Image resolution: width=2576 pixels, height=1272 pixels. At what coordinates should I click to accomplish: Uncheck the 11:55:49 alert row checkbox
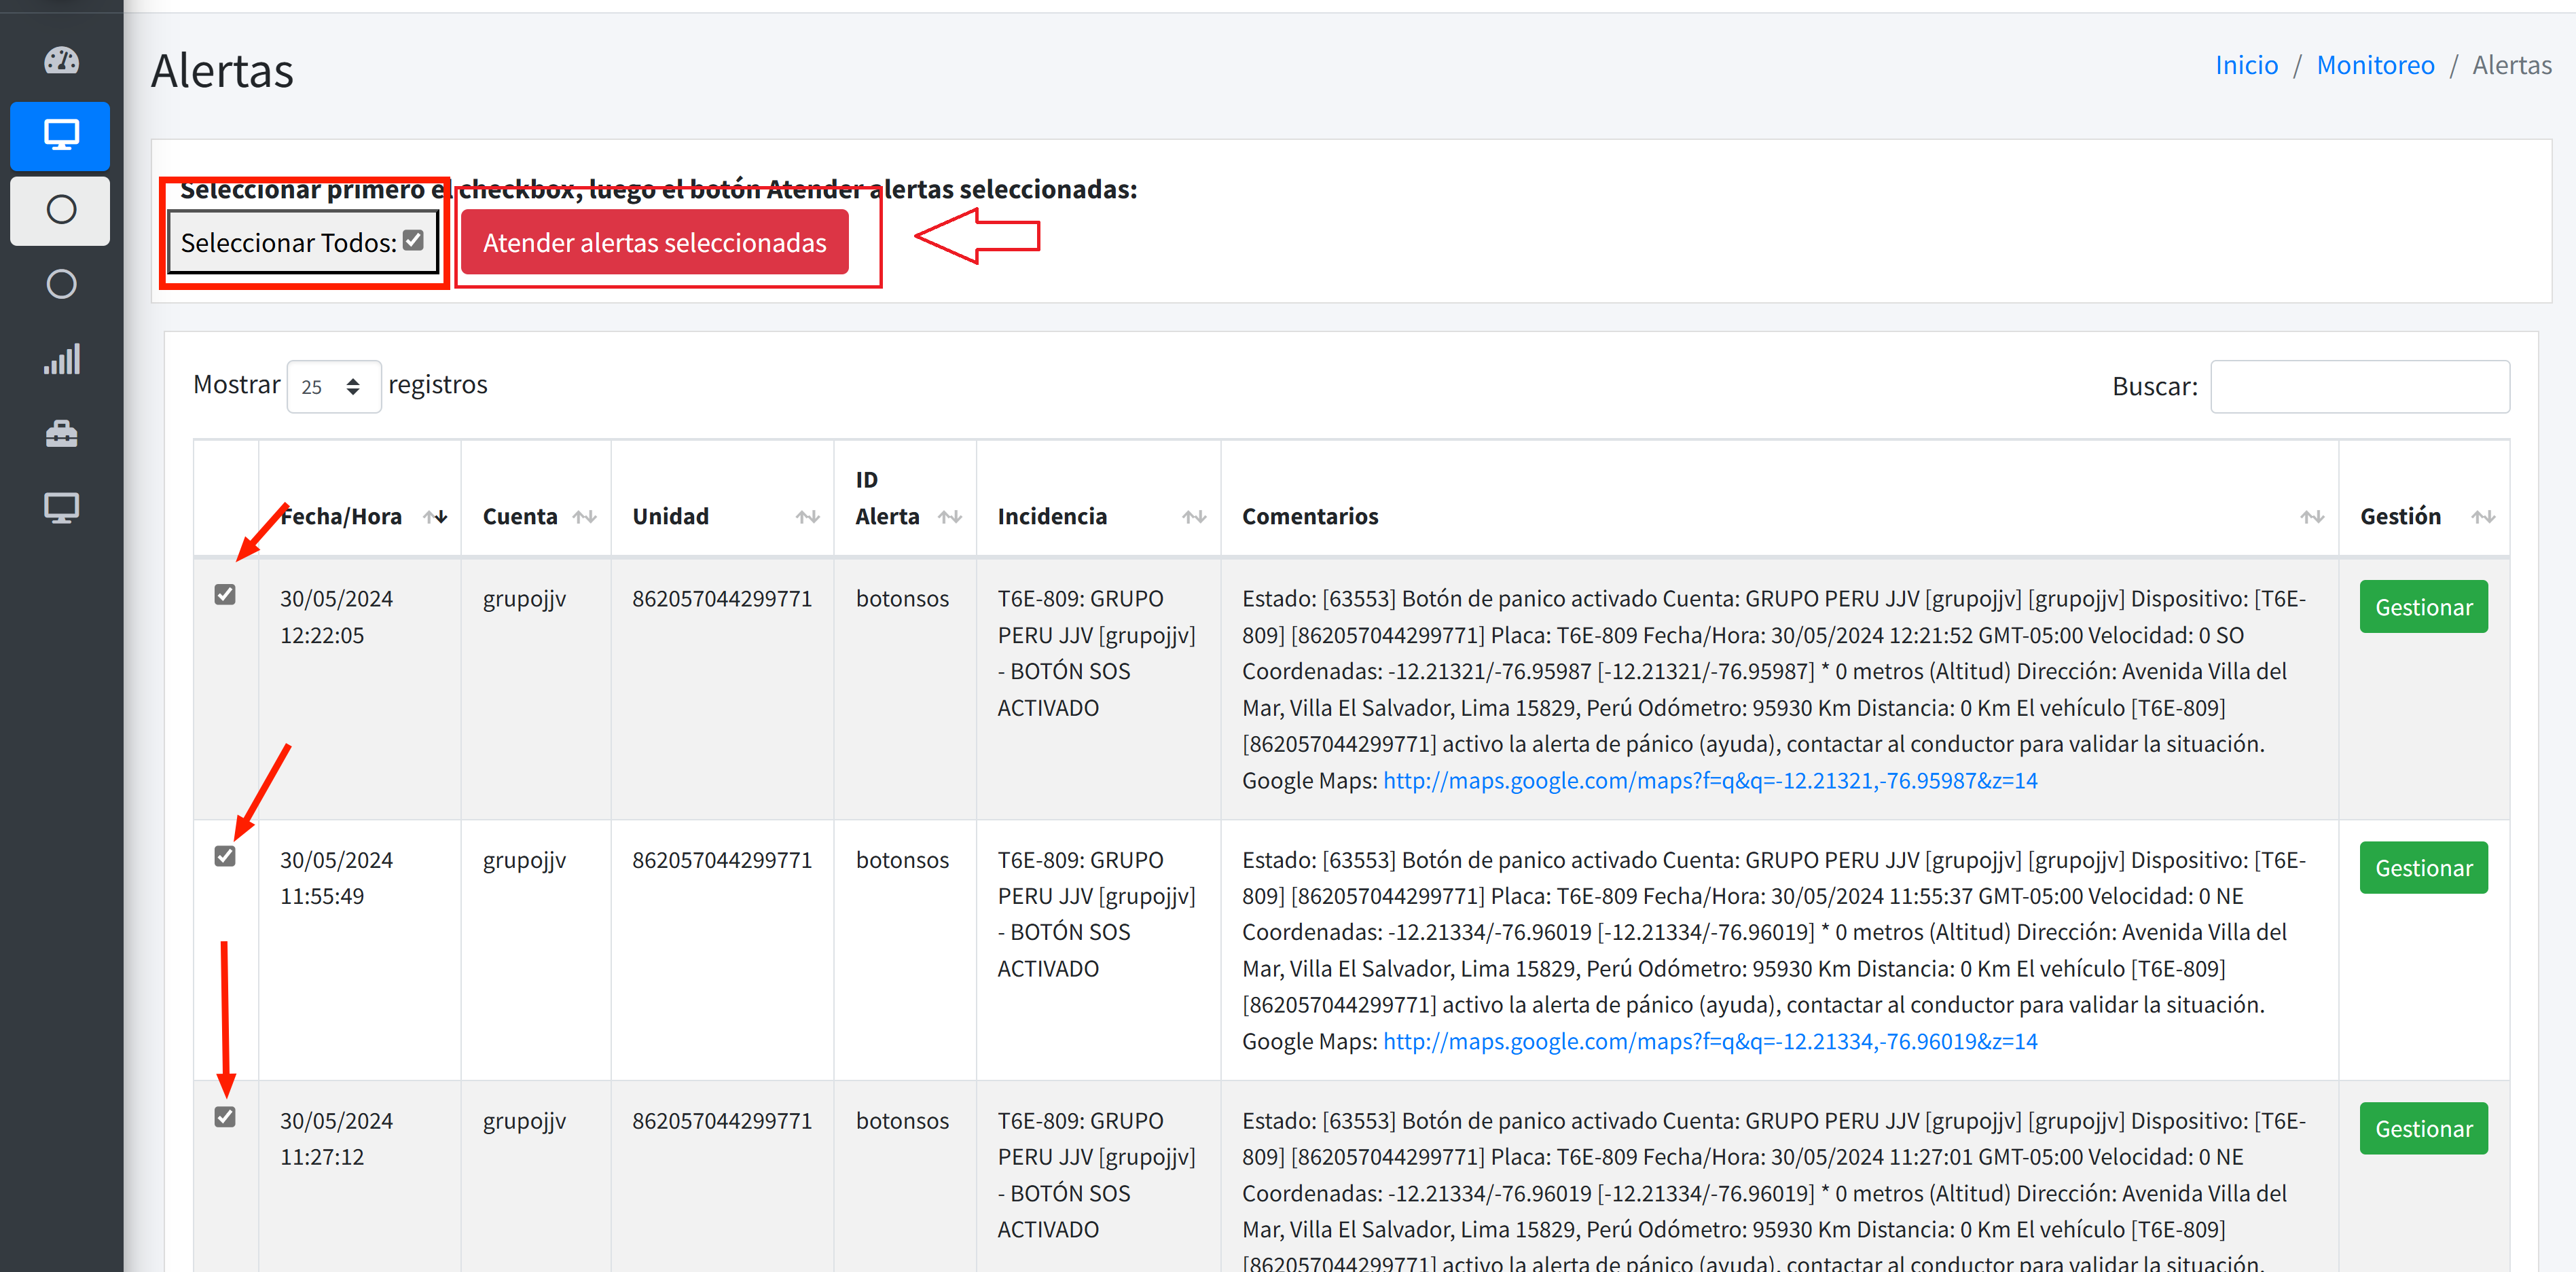point(225,857)
